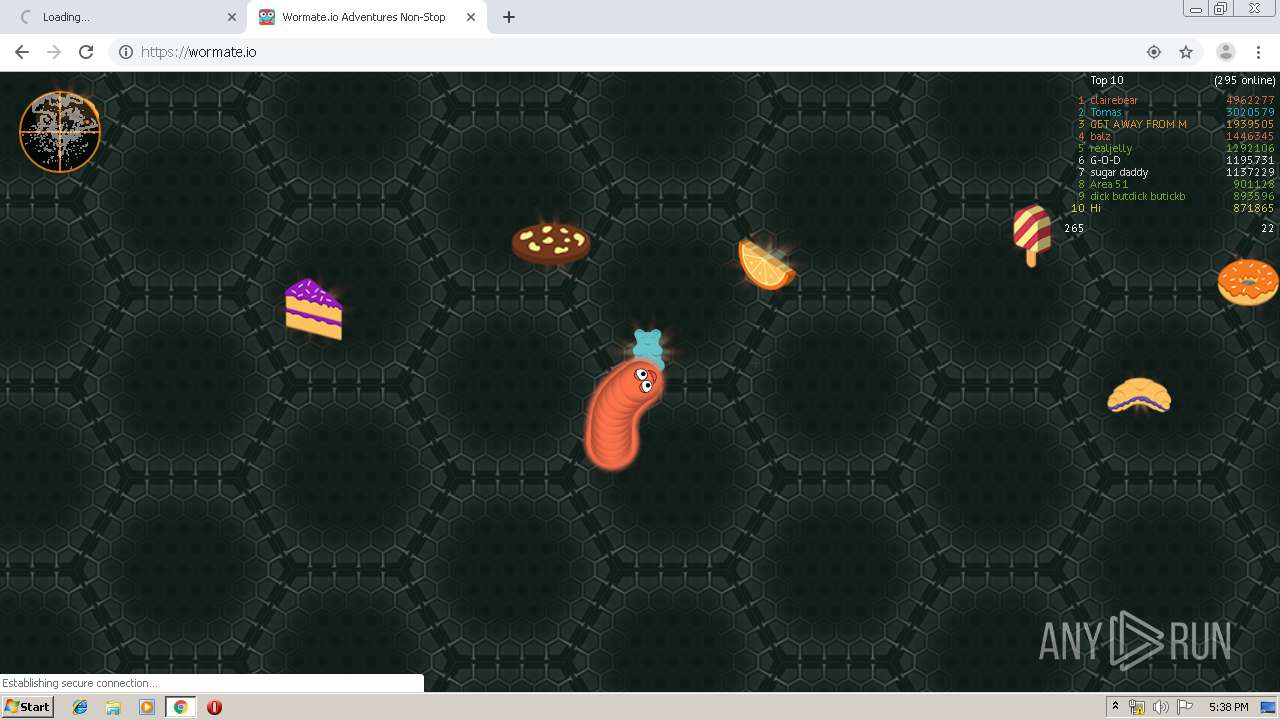Open the Chrome profile avatar menu
The image size is (1280, 720).
[1226, 52]
